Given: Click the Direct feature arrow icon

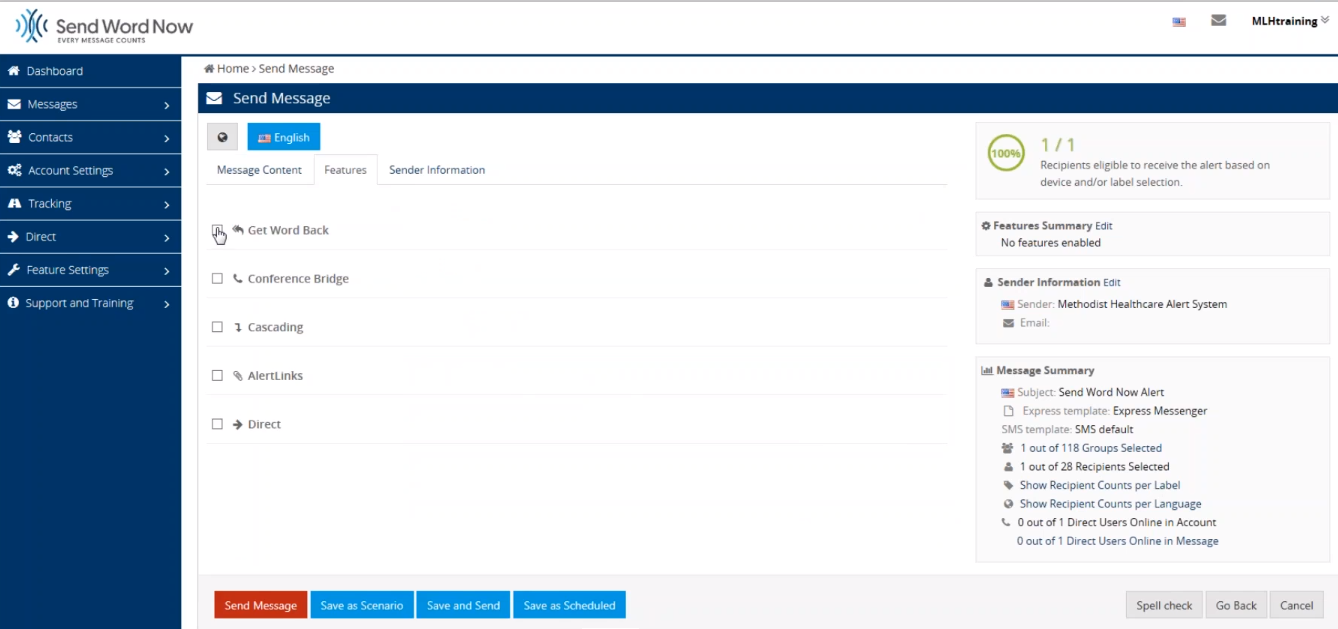Looking at the screenshot, I should coord(238,424).
